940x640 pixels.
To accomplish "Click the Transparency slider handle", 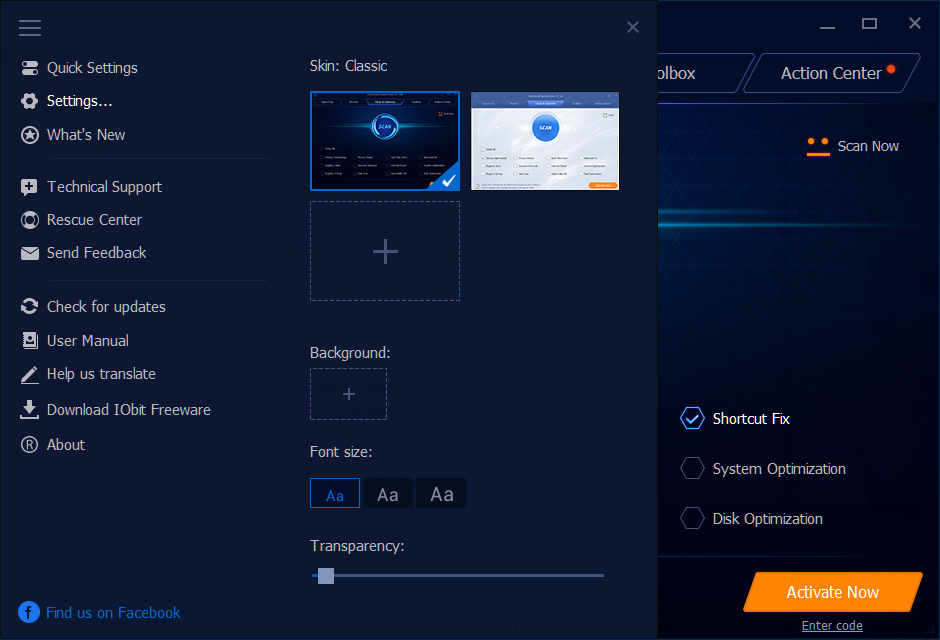I will point(325,575).
